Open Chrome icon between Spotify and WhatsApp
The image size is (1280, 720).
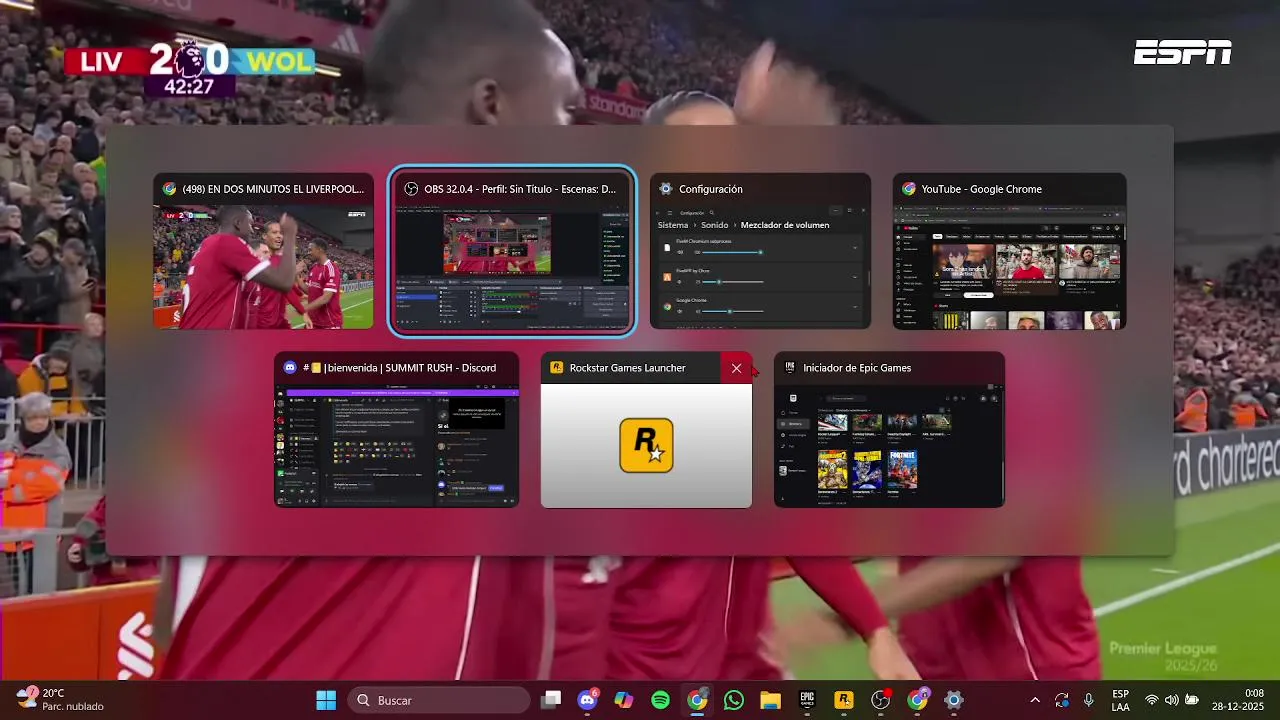coord(697,700)
